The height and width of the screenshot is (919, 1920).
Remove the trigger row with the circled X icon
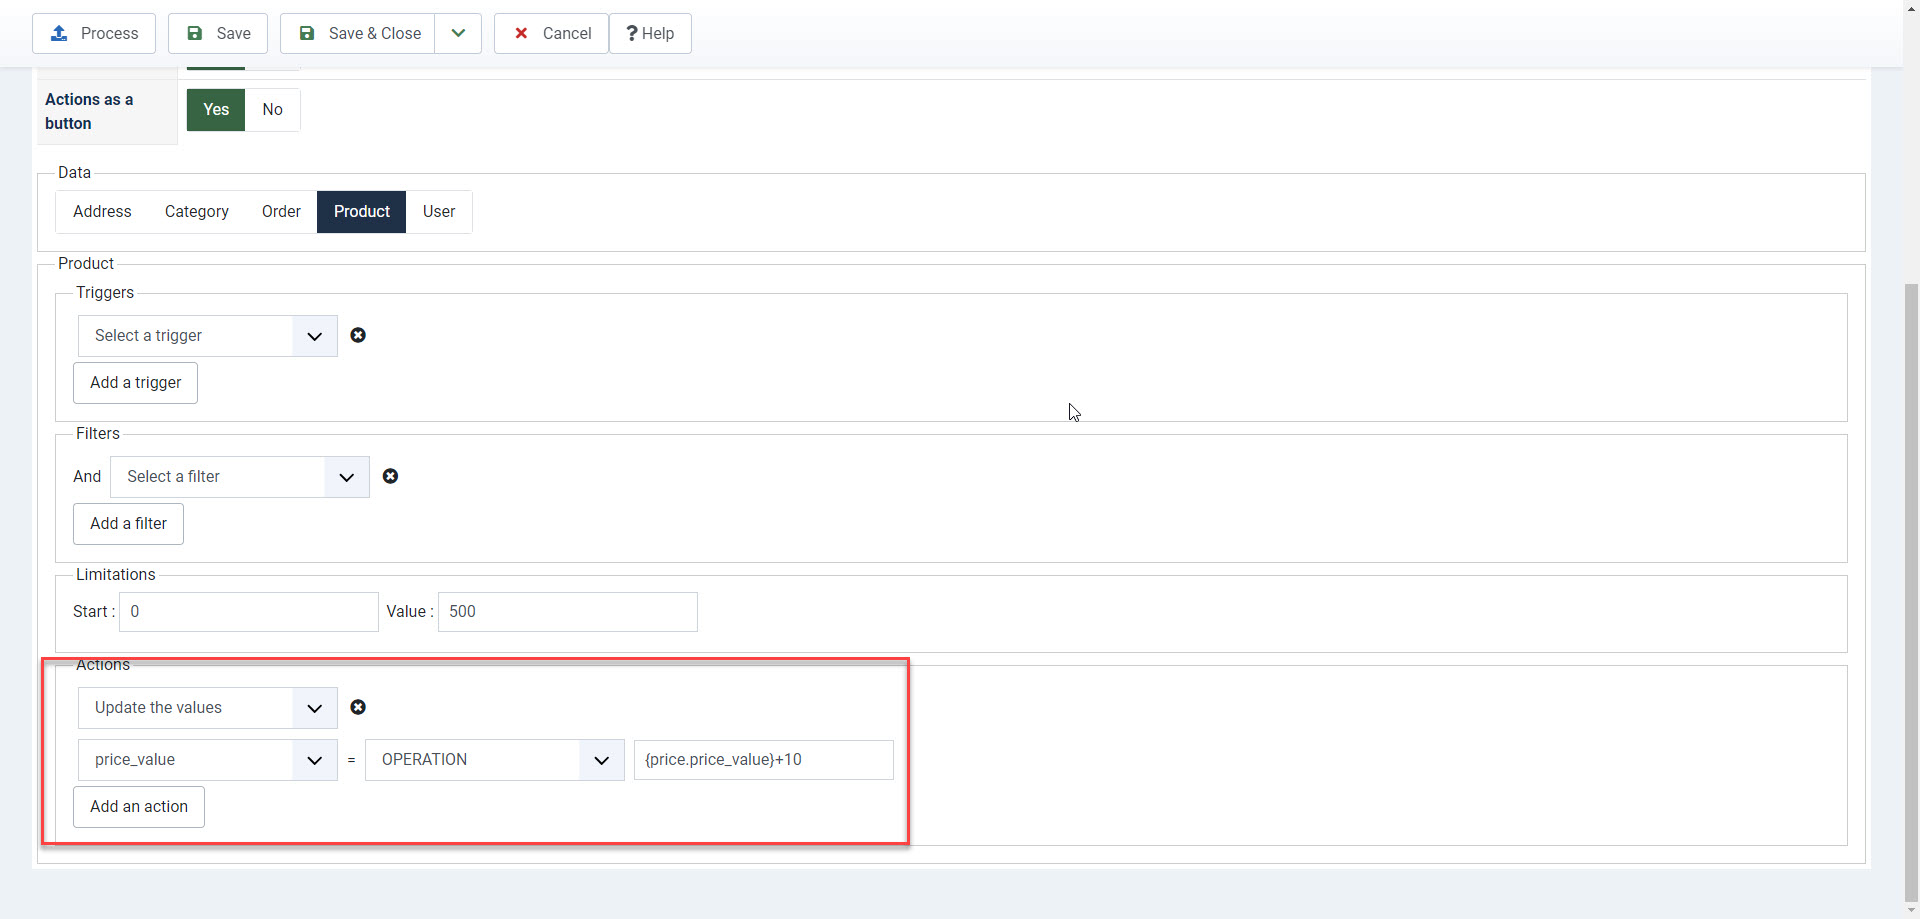pyautogui.click(x=358, y=335)
